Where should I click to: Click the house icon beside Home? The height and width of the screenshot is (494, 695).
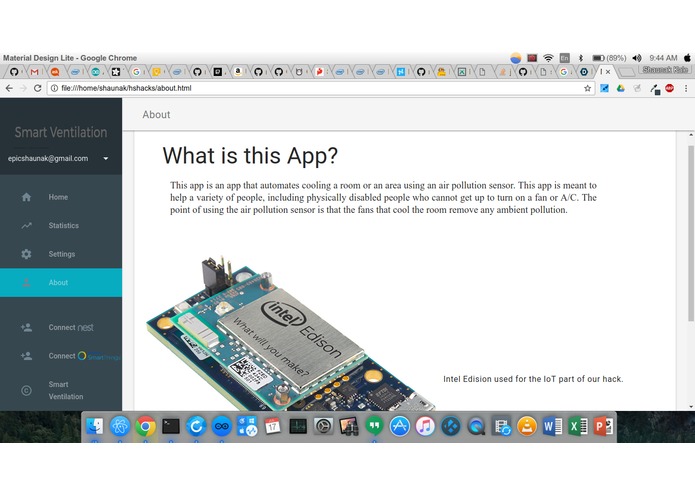pos(27,197)
